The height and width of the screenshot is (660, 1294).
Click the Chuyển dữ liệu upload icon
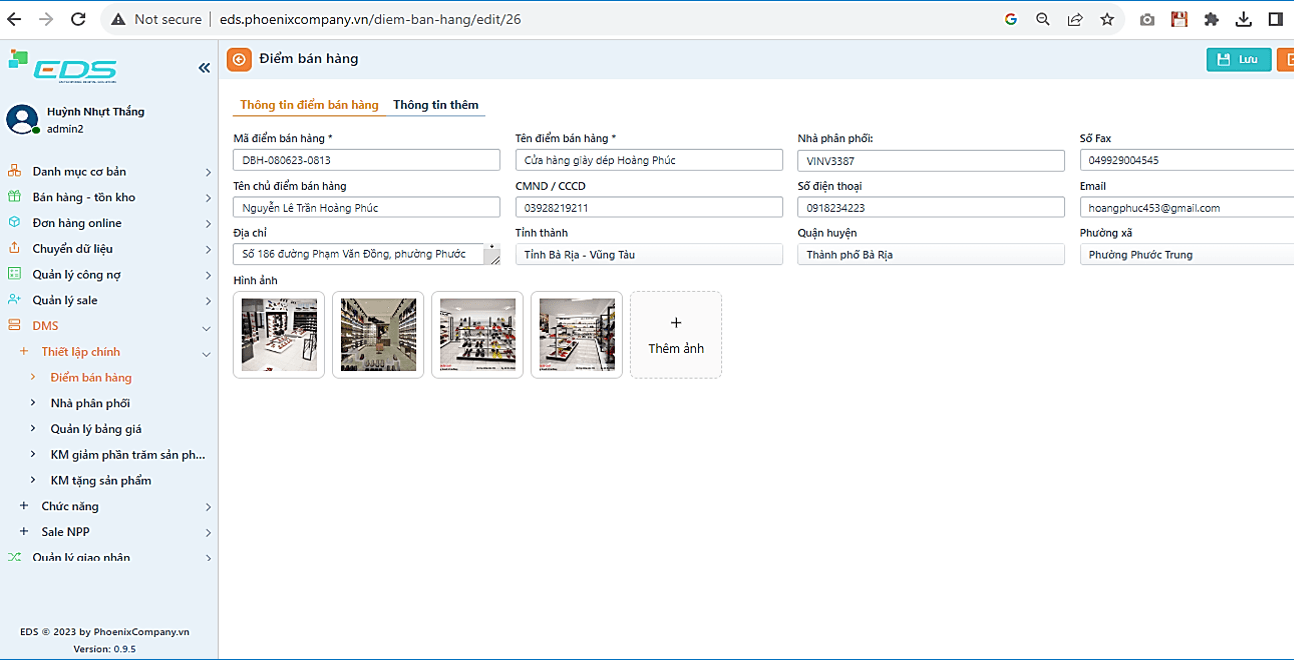14,248
